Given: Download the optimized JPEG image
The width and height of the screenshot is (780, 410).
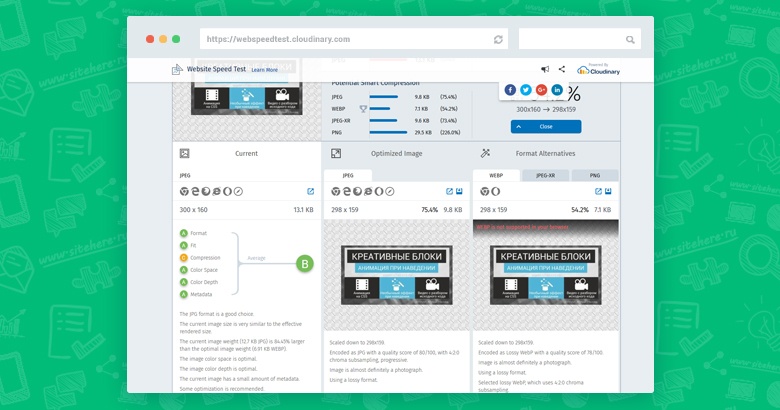Looking at the screenshot, I should tap(460, 191).
